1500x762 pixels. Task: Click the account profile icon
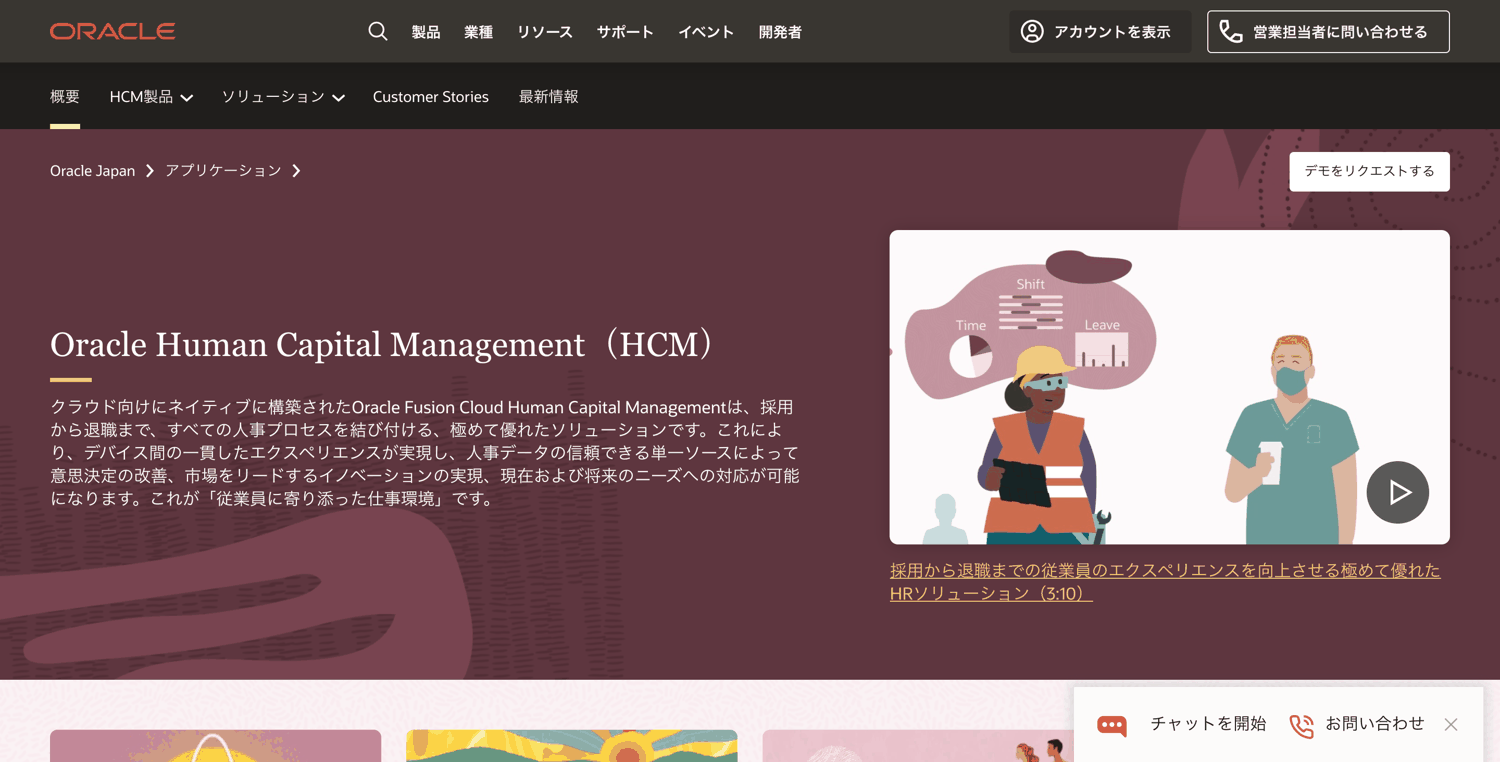point(1032,31)
